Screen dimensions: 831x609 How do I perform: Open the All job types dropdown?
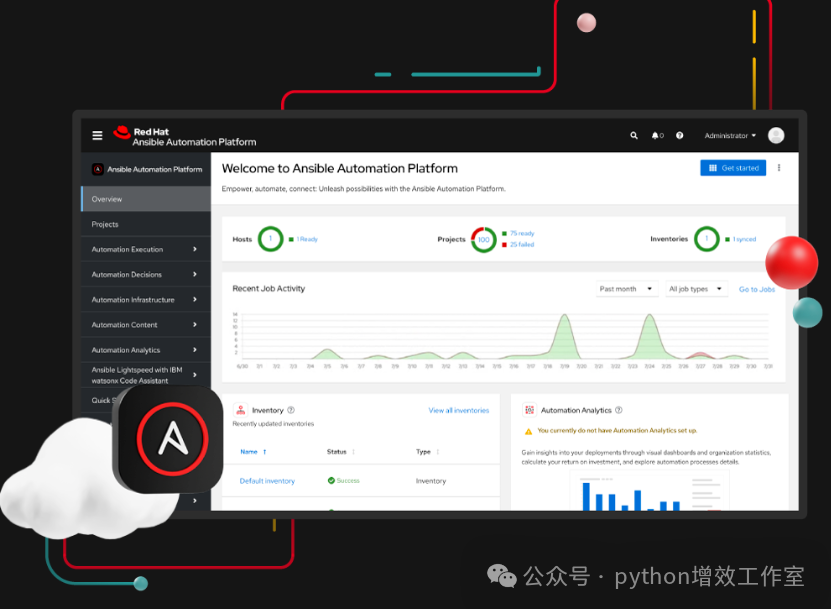click(x=696, y=289)
